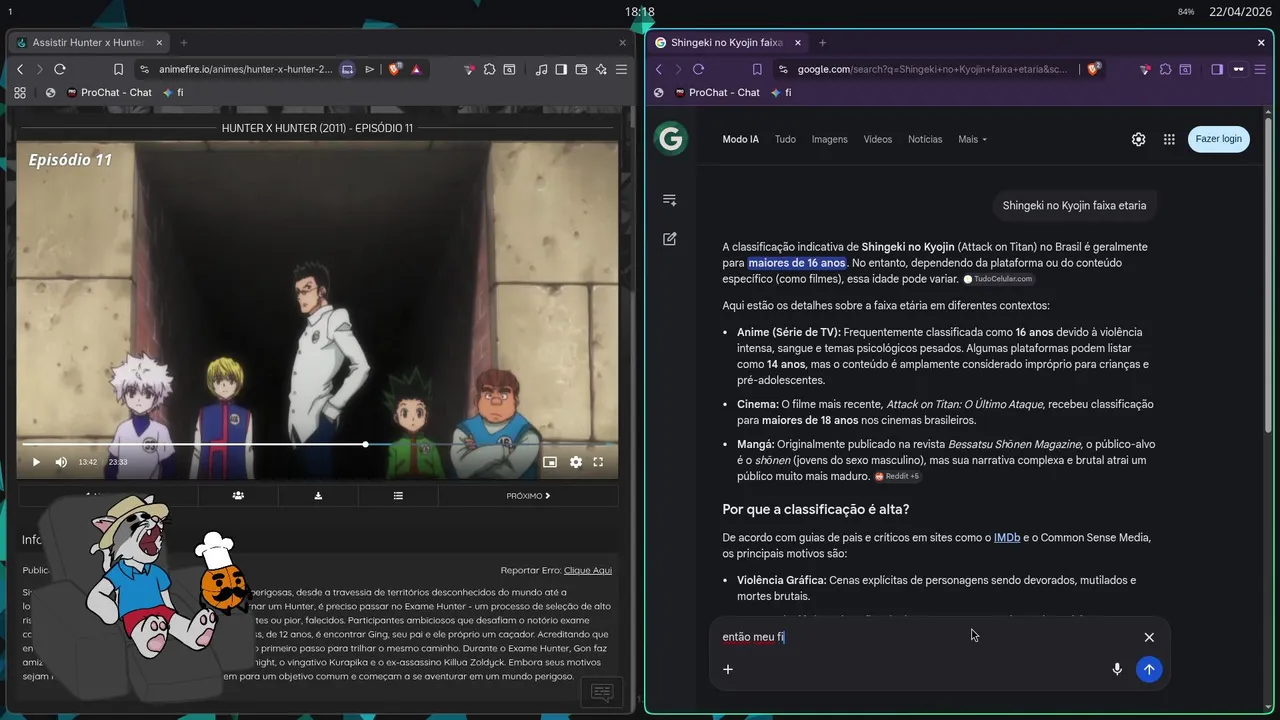1280x720 pixels.
Task: Go to the PRÓXIMO episode
Action: pyautogui.click(x=528, y=495)
